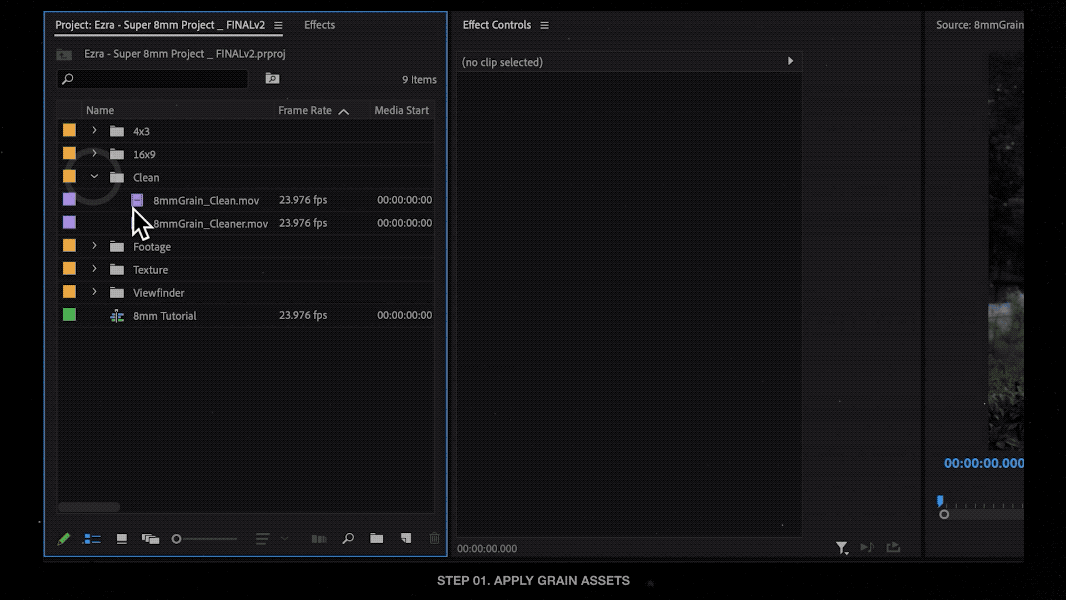The image size is (1066, 600).
Task: Click the Texture folder icon
Action: pyautogui.click(x=117, y=270)
